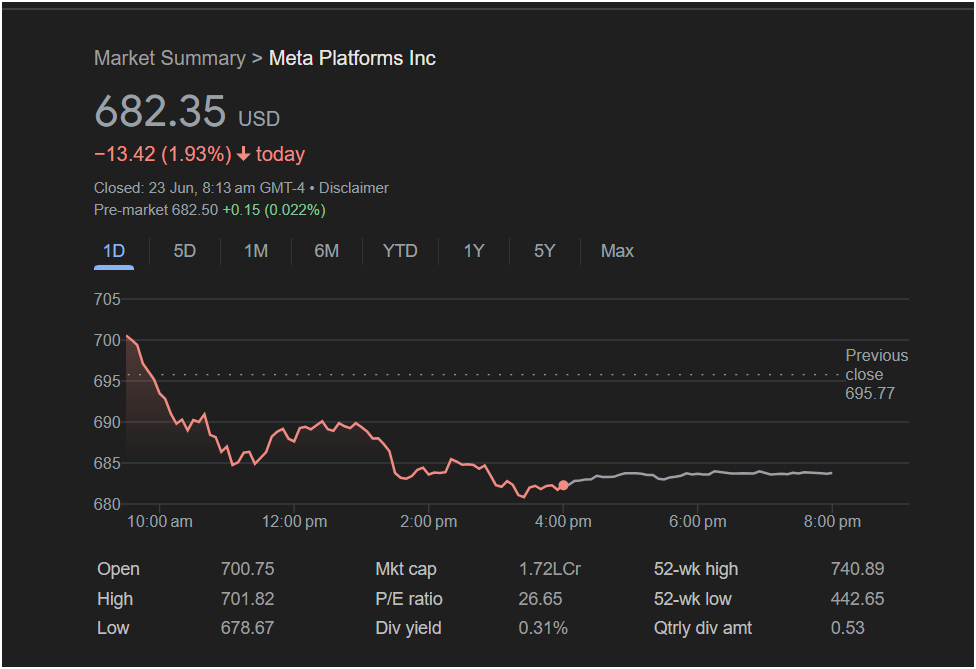976x669 pixels.
Task: Click the 705 price axis label
Action: tap(107, 299)
